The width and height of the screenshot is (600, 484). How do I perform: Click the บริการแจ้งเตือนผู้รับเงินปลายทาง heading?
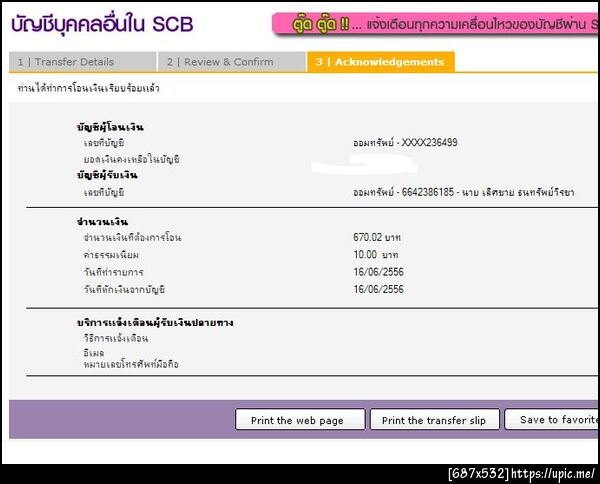coord(155,323)
